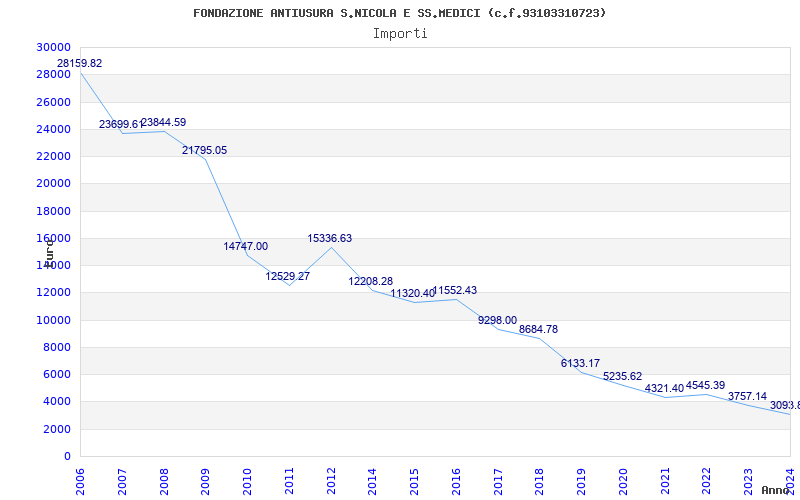Select data label 23699.61
Viewport: 800px width, 500px height.
tap(121, 124)
